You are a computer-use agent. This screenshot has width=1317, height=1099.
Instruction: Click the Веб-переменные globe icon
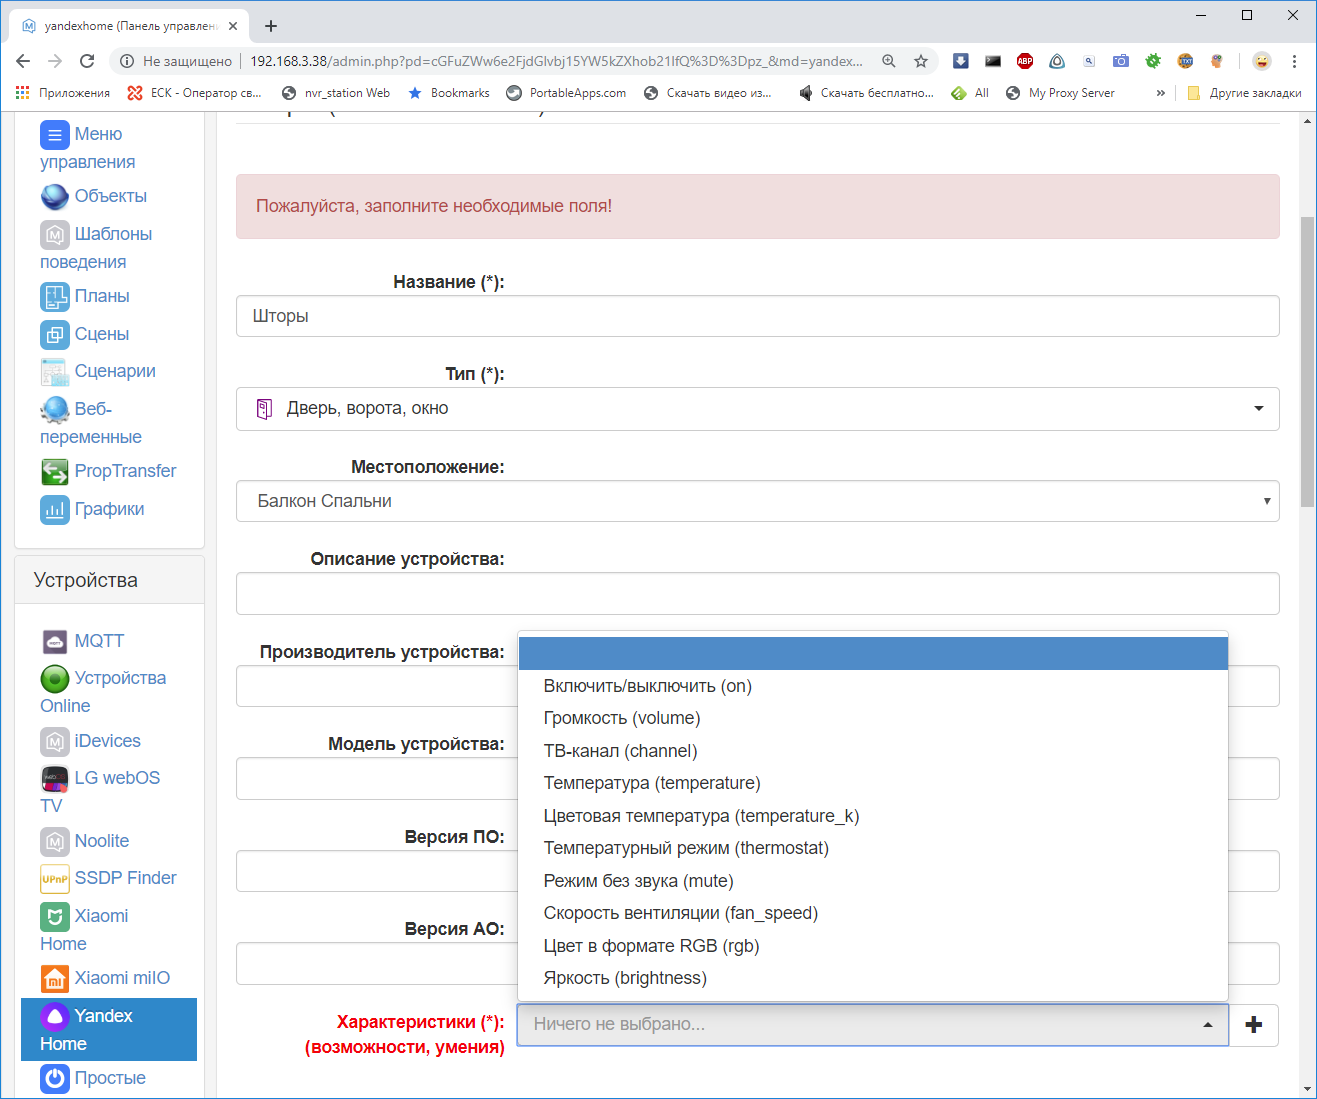[55, 409]
